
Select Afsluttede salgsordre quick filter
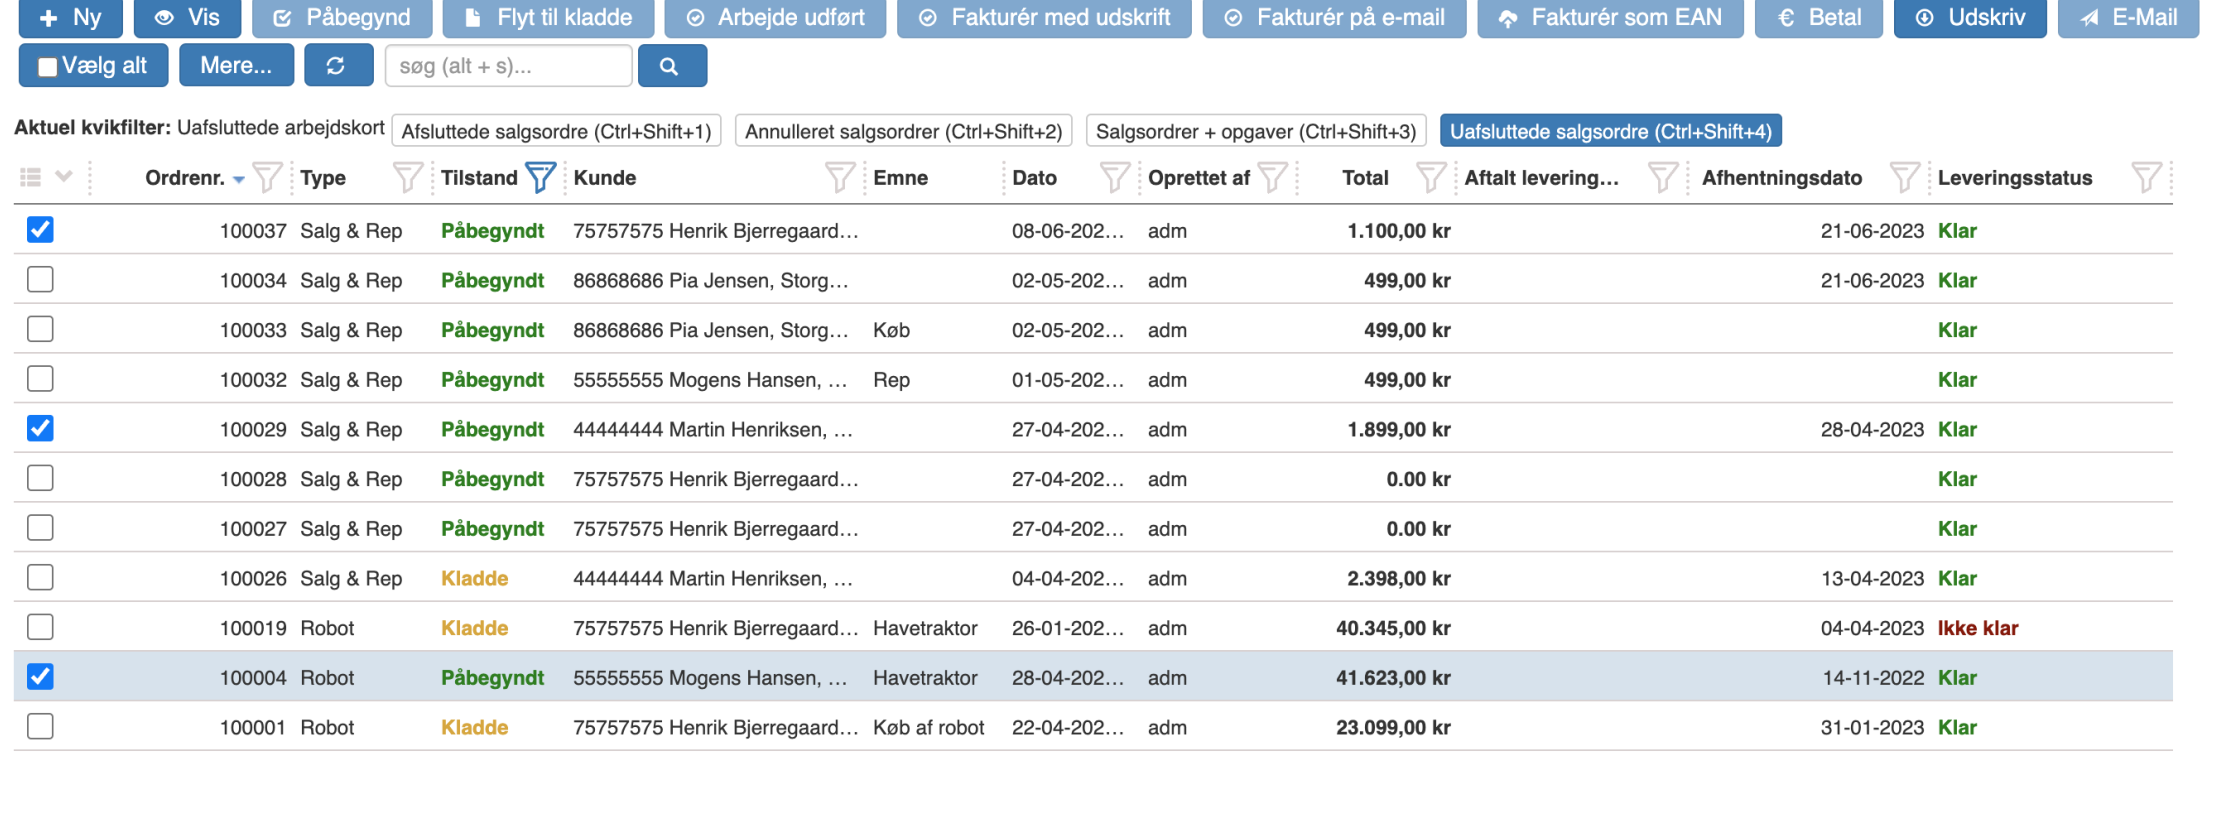click(x=556, y=131)
